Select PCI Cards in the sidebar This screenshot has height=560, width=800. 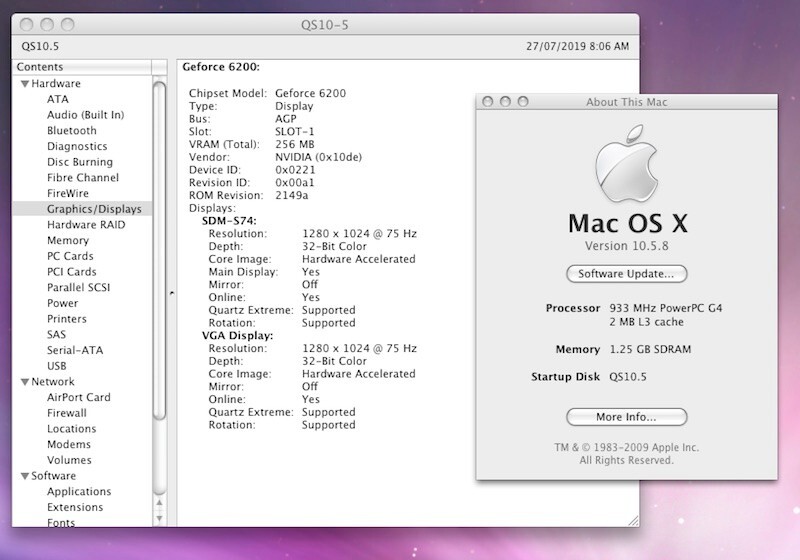click(72, 272)
